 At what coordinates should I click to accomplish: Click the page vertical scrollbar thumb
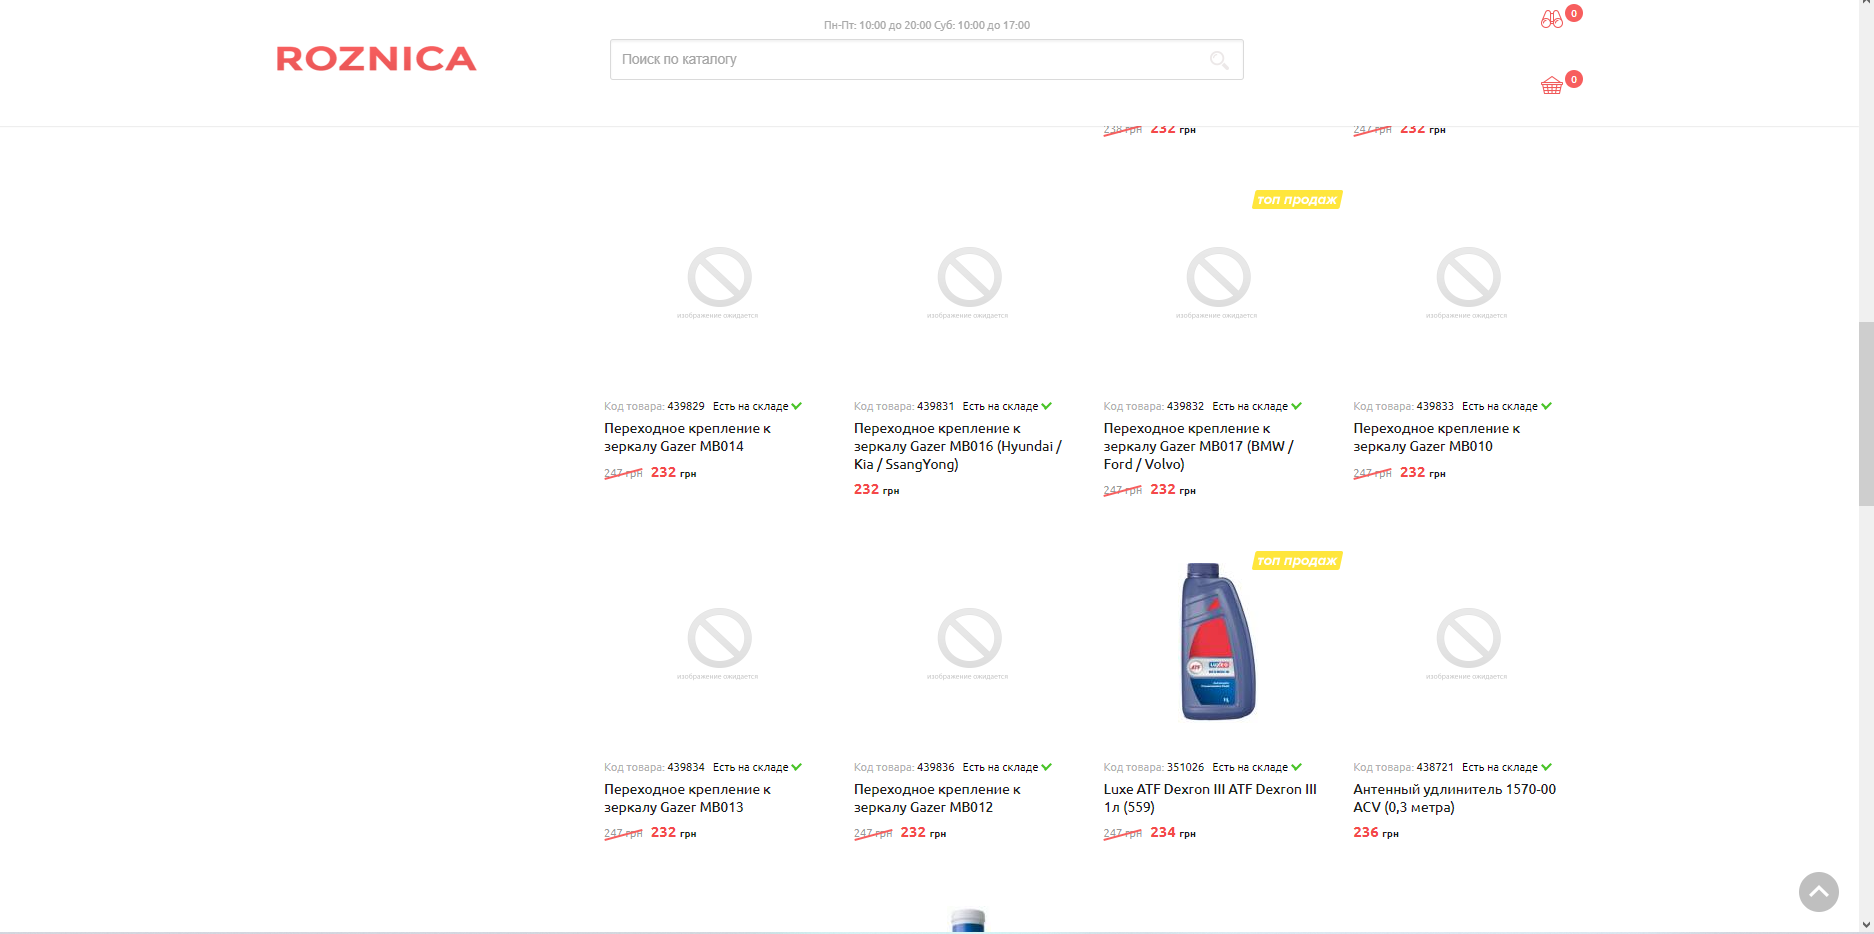pos(1866,413)
